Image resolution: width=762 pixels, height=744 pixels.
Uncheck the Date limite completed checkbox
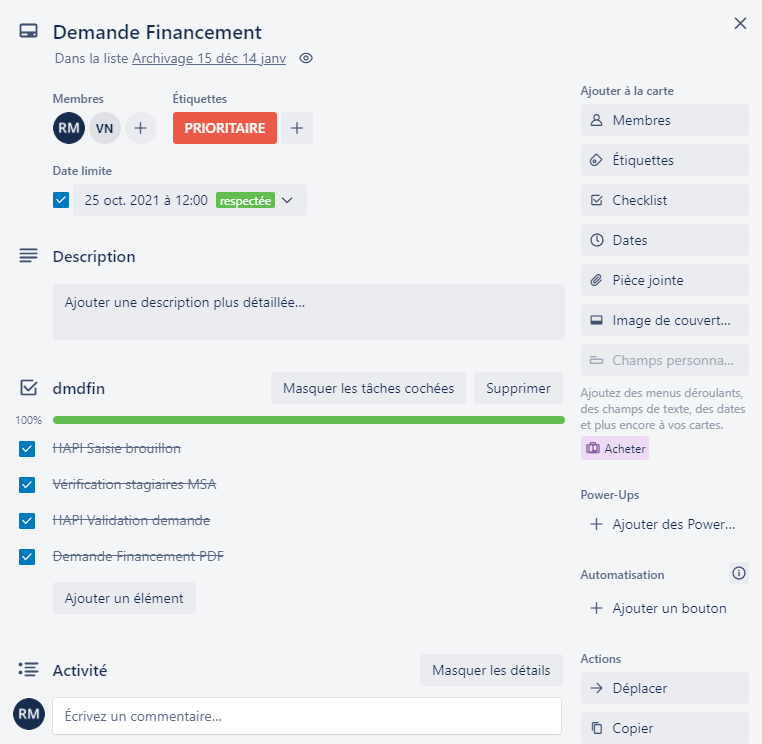61,200
